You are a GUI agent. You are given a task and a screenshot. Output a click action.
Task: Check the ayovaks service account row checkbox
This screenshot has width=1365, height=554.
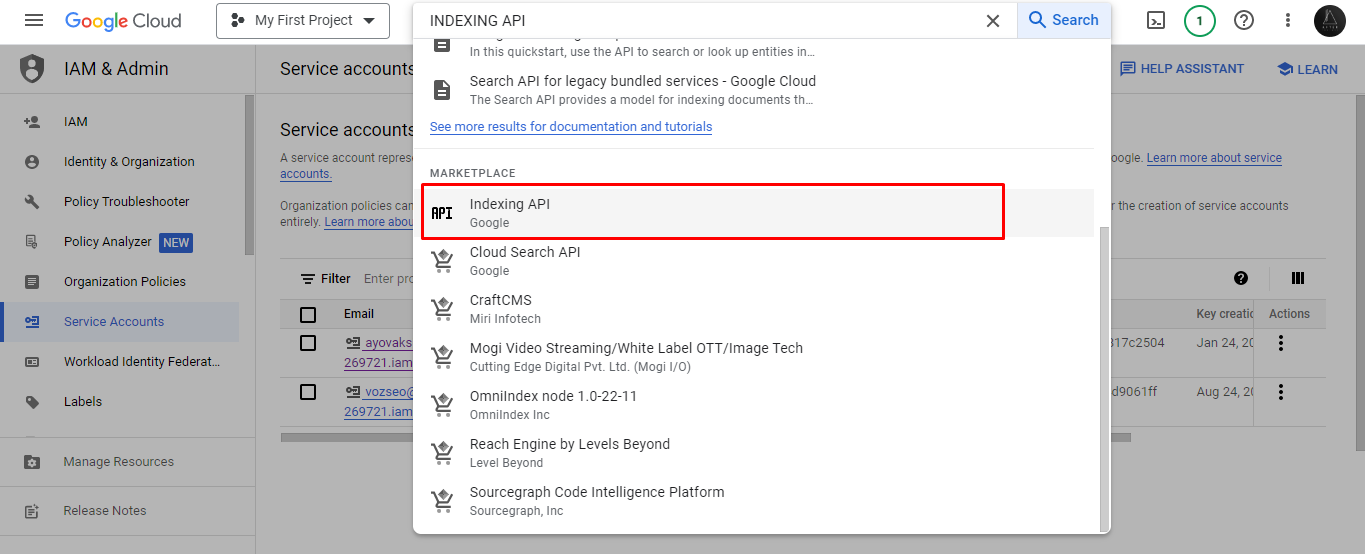click(x=308, y=343)
